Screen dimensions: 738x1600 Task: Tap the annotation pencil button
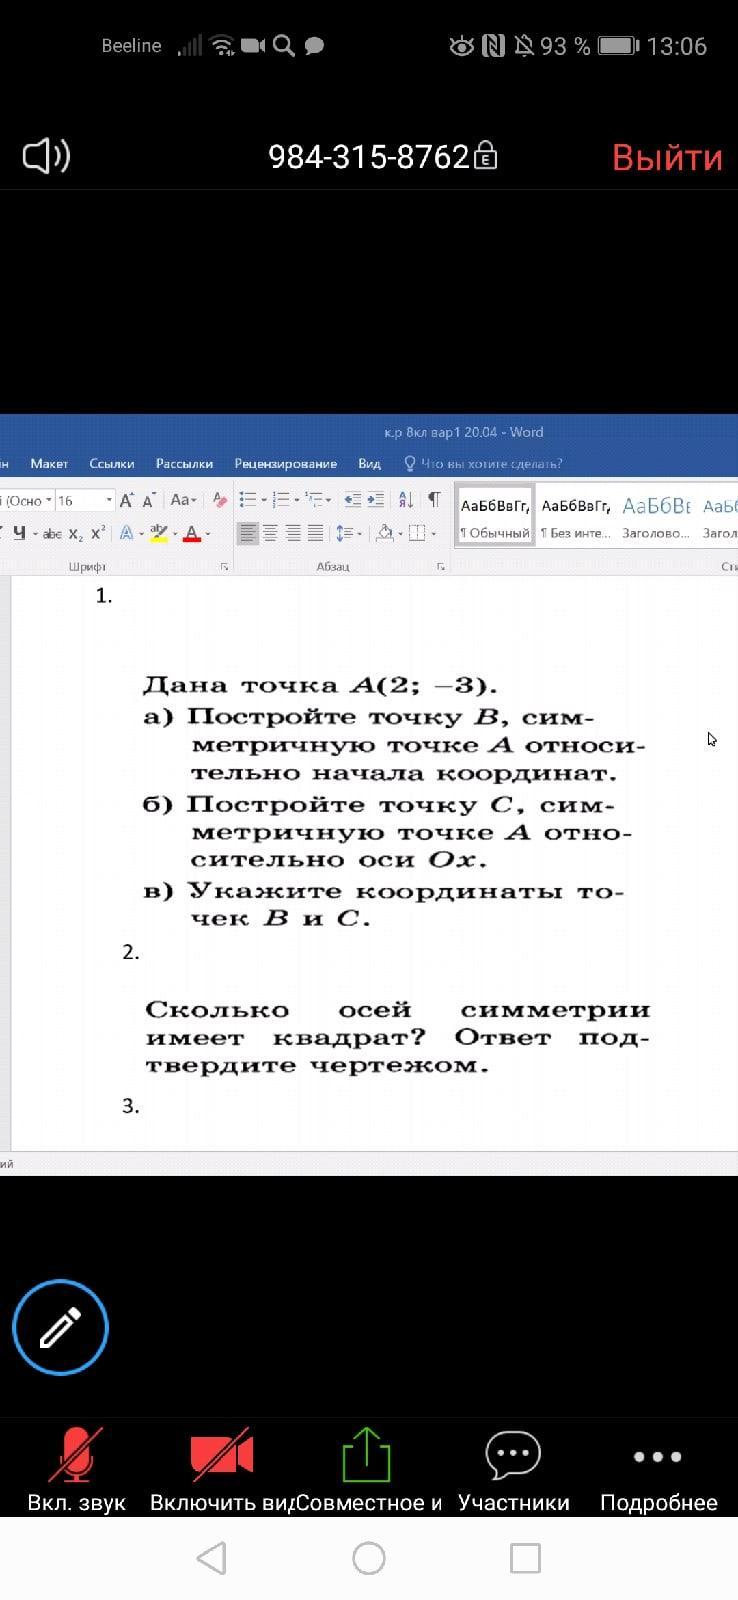point(60,1327)
